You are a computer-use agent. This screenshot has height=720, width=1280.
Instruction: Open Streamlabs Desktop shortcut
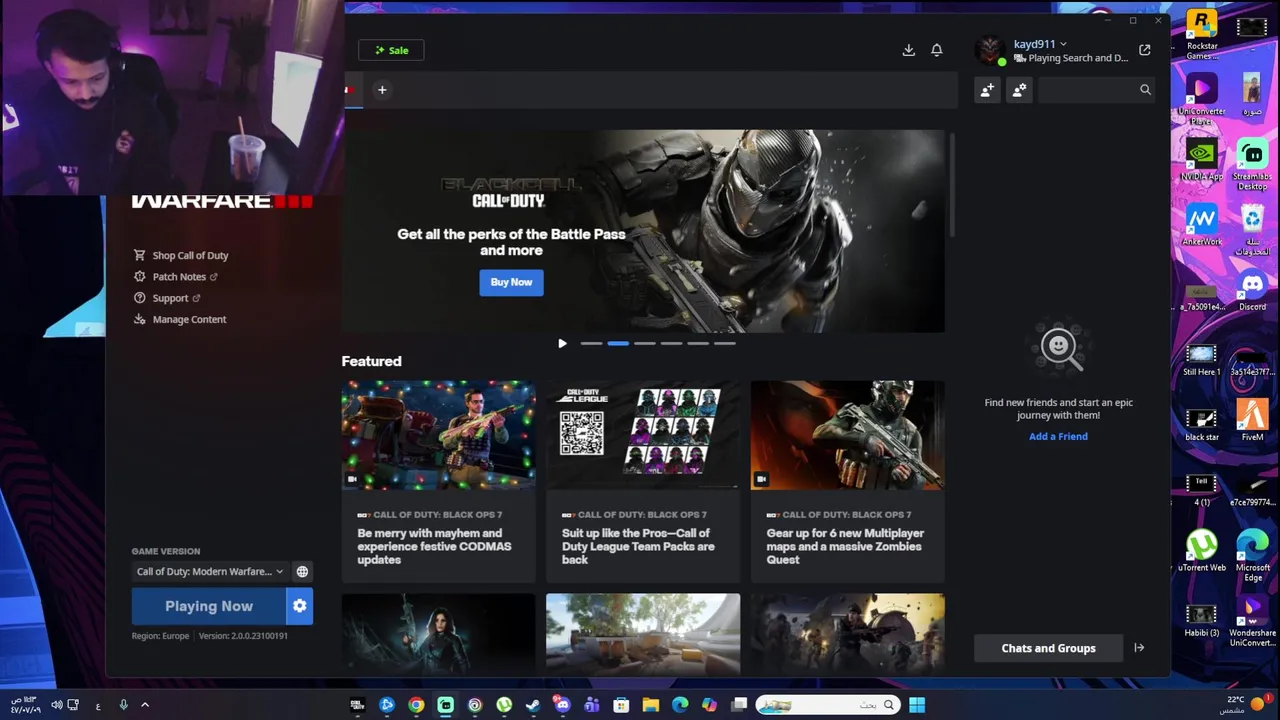pyautogui.click(x=1252, y=165)
